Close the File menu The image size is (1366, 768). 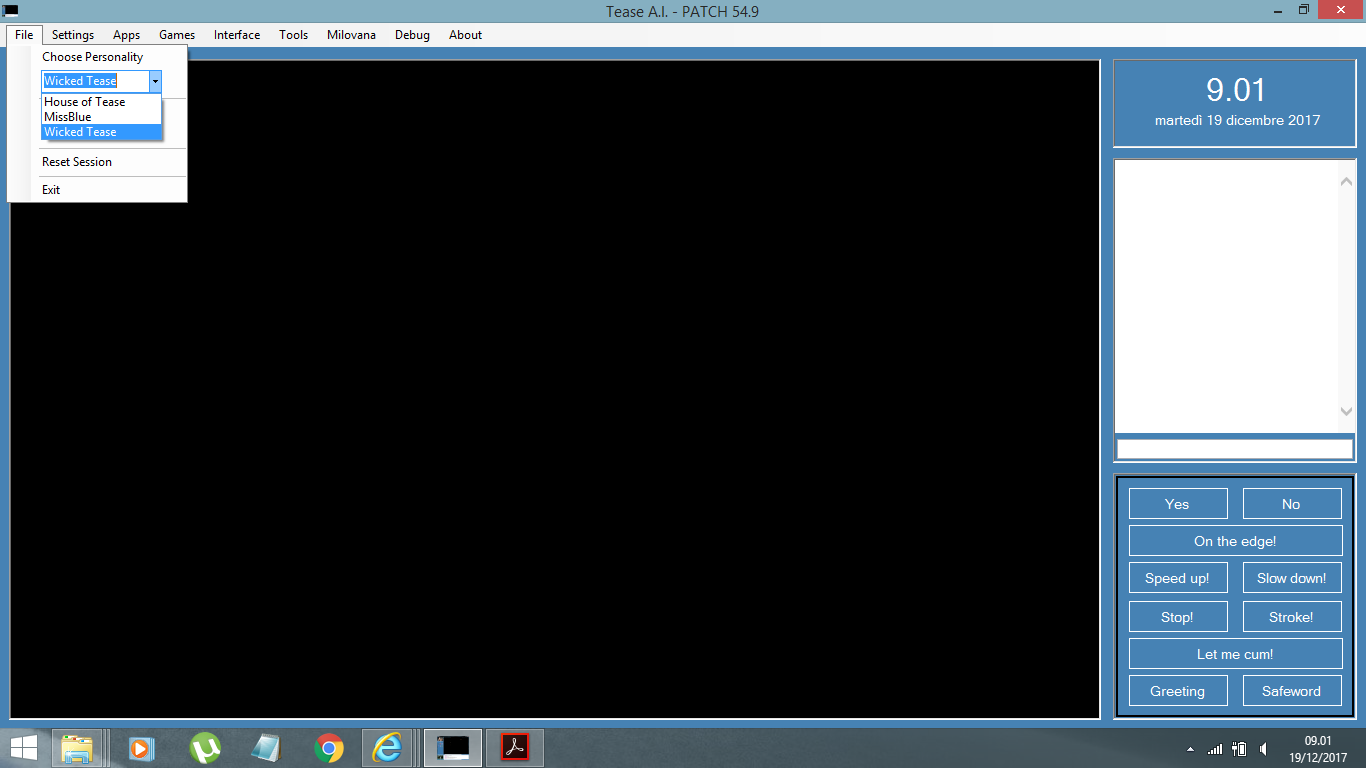pos(24,35)
